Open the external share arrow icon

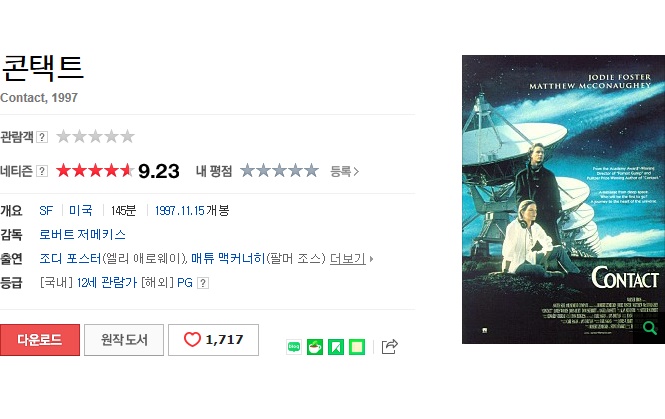389,346
